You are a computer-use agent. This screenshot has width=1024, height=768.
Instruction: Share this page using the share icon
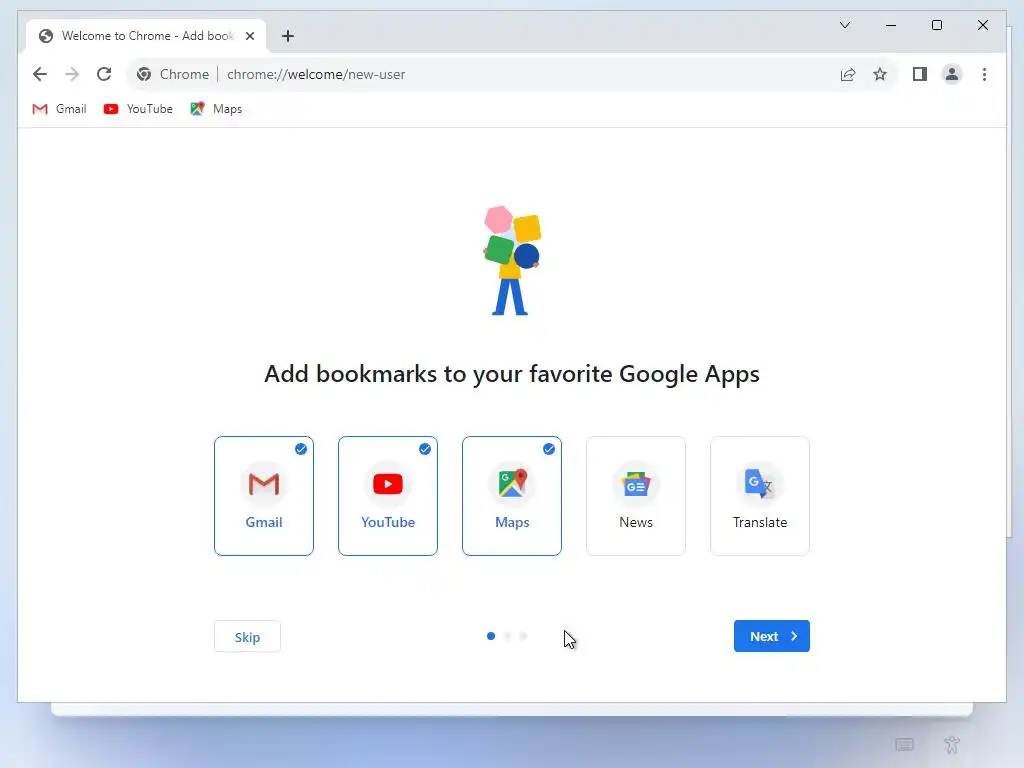click(x=848, y=74)
